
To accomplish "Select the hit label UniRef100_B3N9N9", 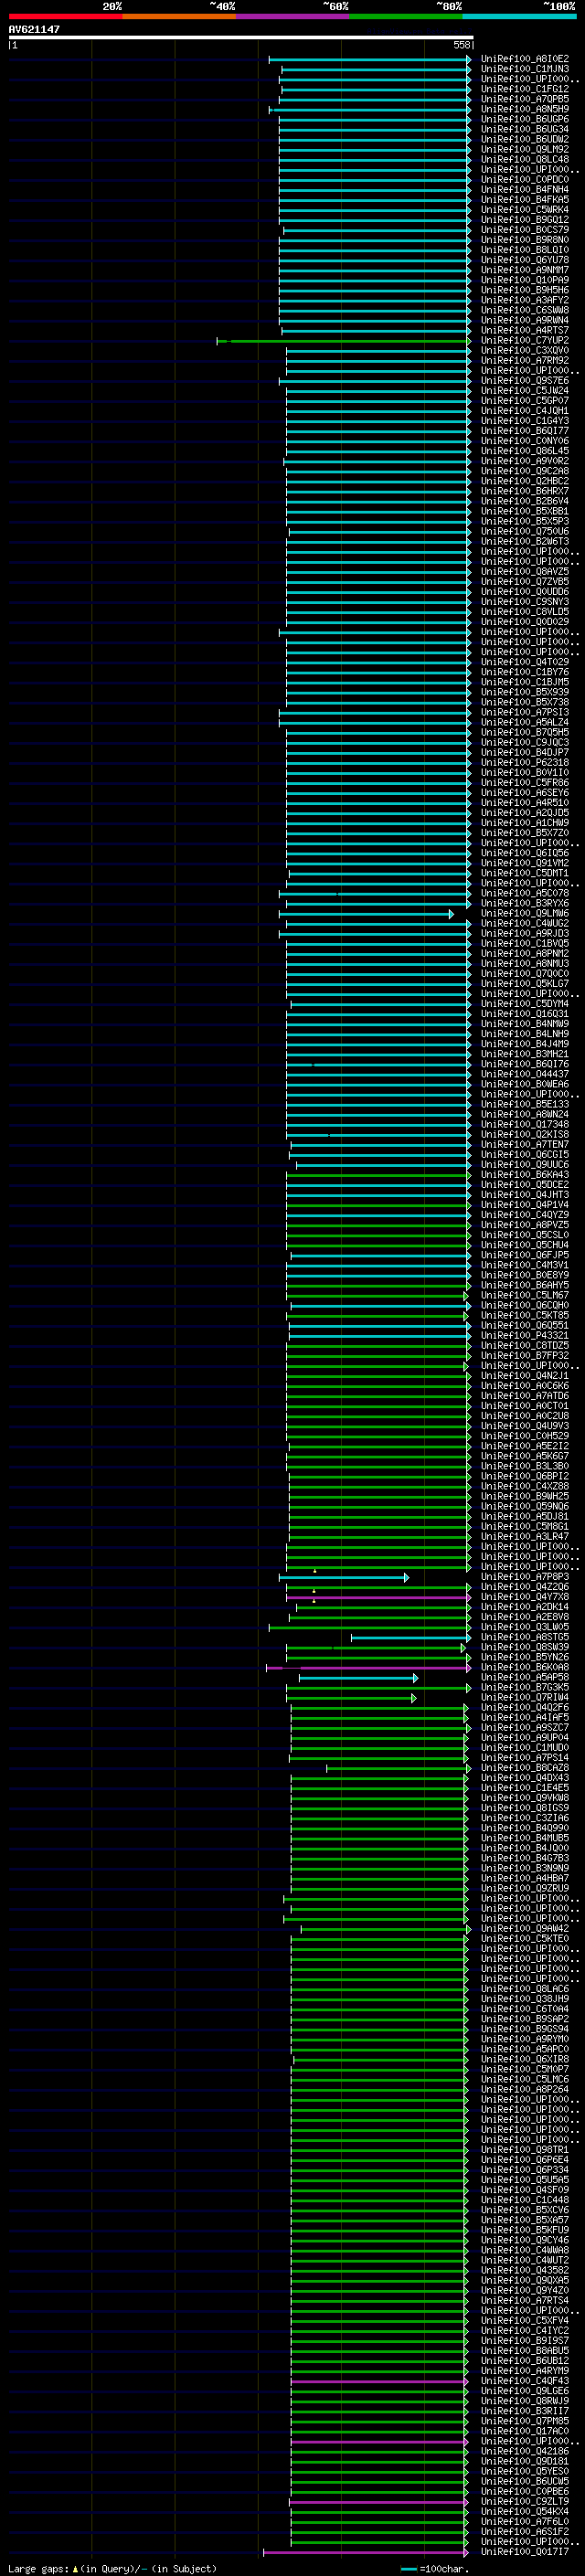I will click(x=525, y=1868).
